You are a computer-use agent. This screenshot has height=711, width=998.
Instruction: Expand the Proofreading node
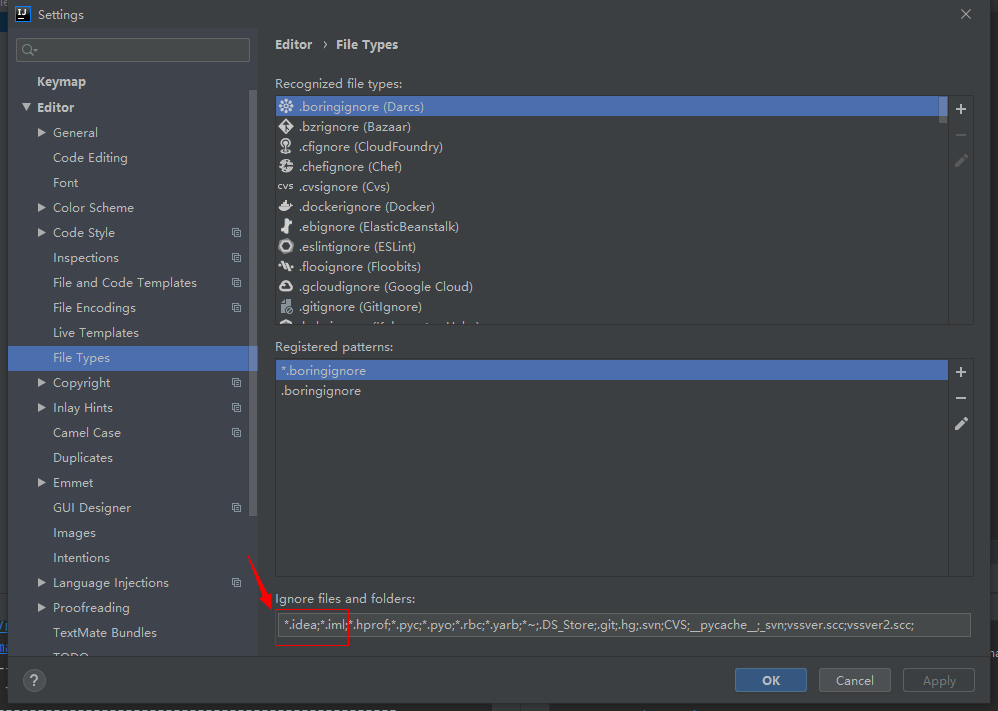coord(41,607)
